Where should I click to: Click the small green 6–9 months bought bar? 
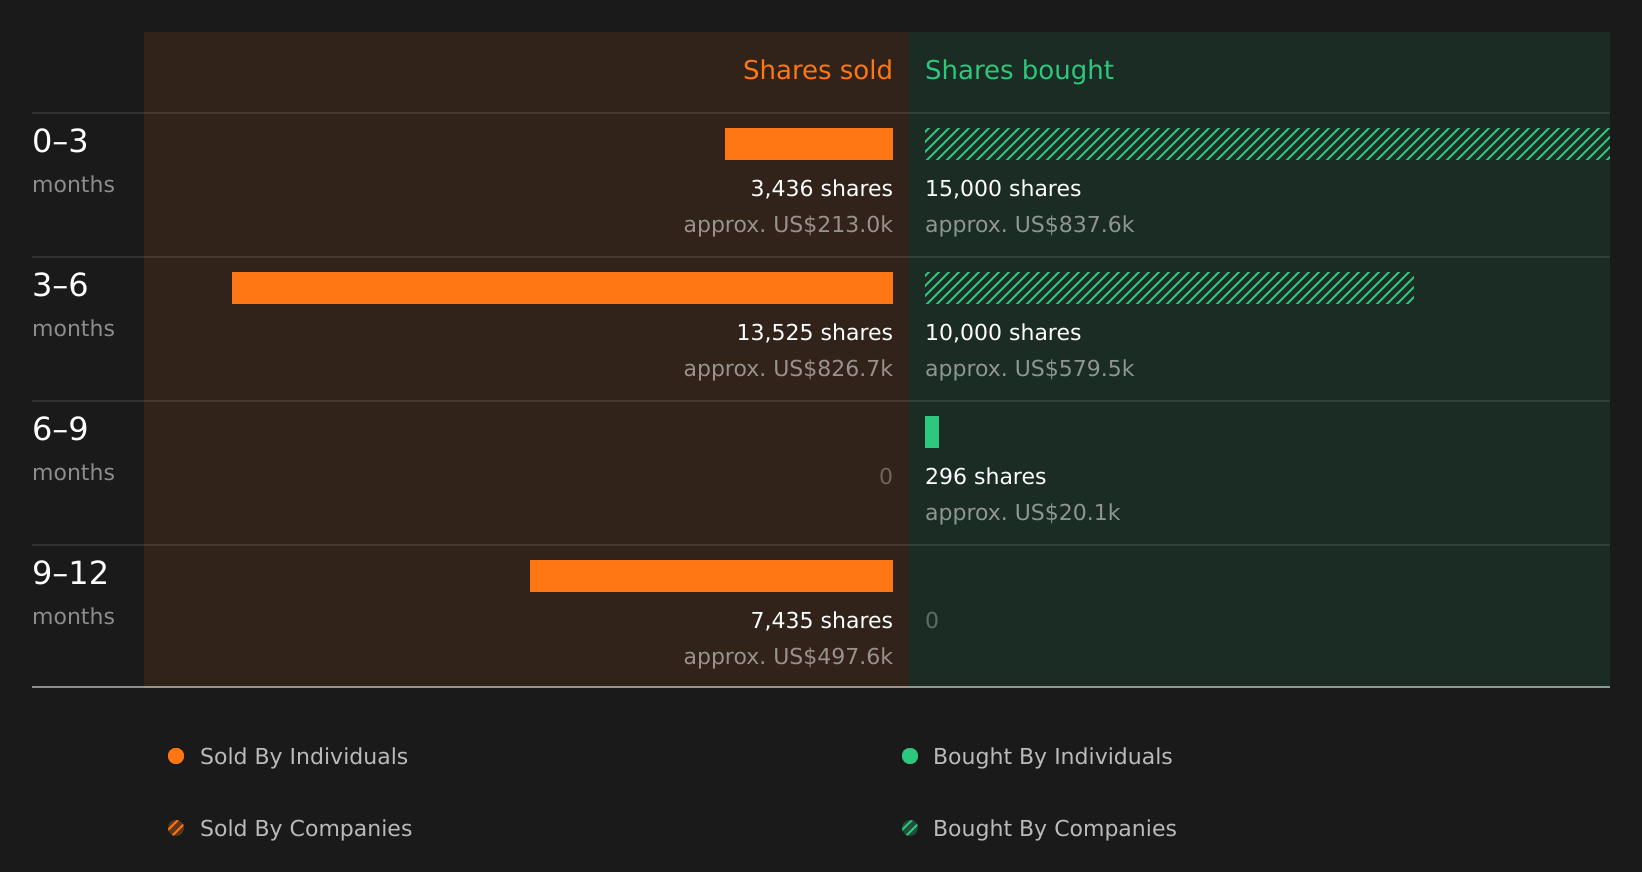click(932, 432)
